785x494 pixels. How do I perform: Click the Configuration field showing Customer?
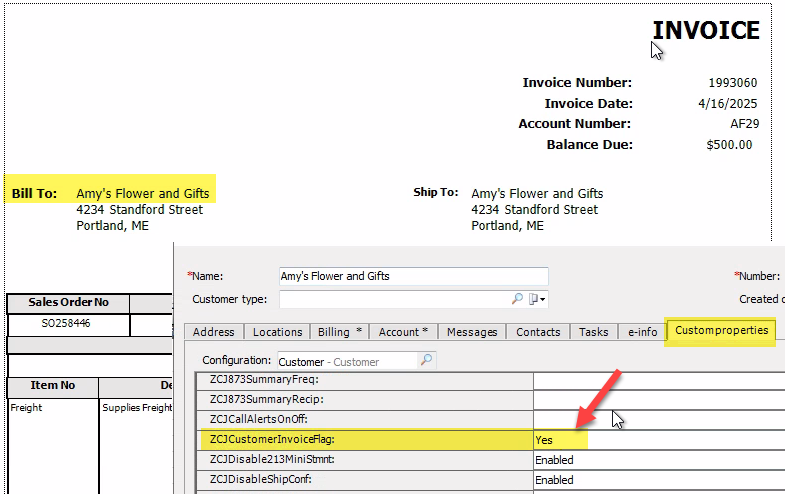[347, 361]
